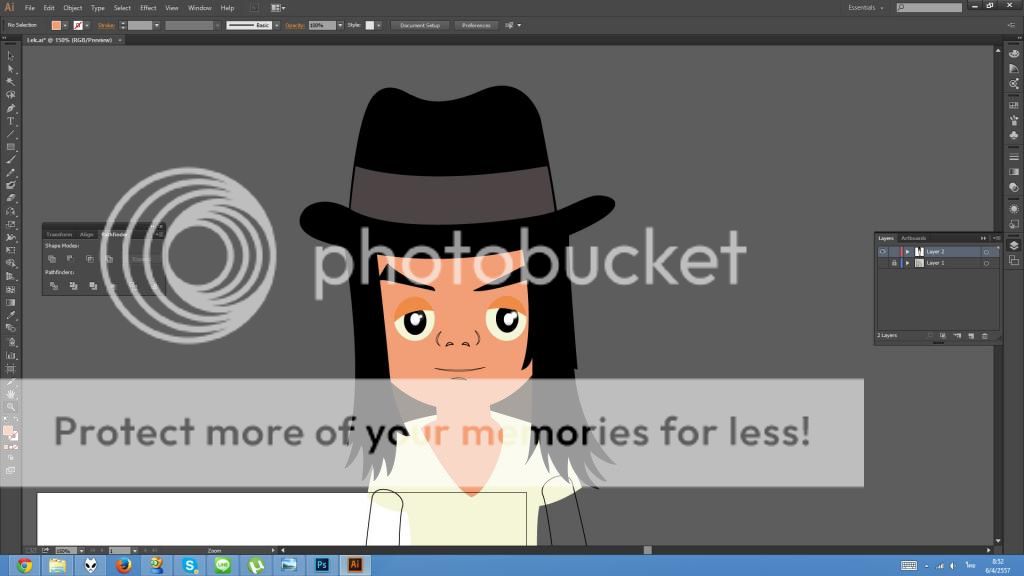This screenshot has height=576, width=1024.
Task: Switch to the Artboards panel tab
Action: [x=914, y=238]
